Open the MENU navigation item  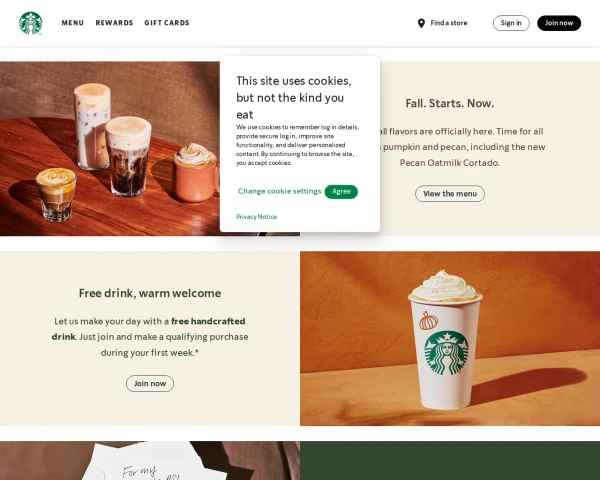click(x=73, y=23)
